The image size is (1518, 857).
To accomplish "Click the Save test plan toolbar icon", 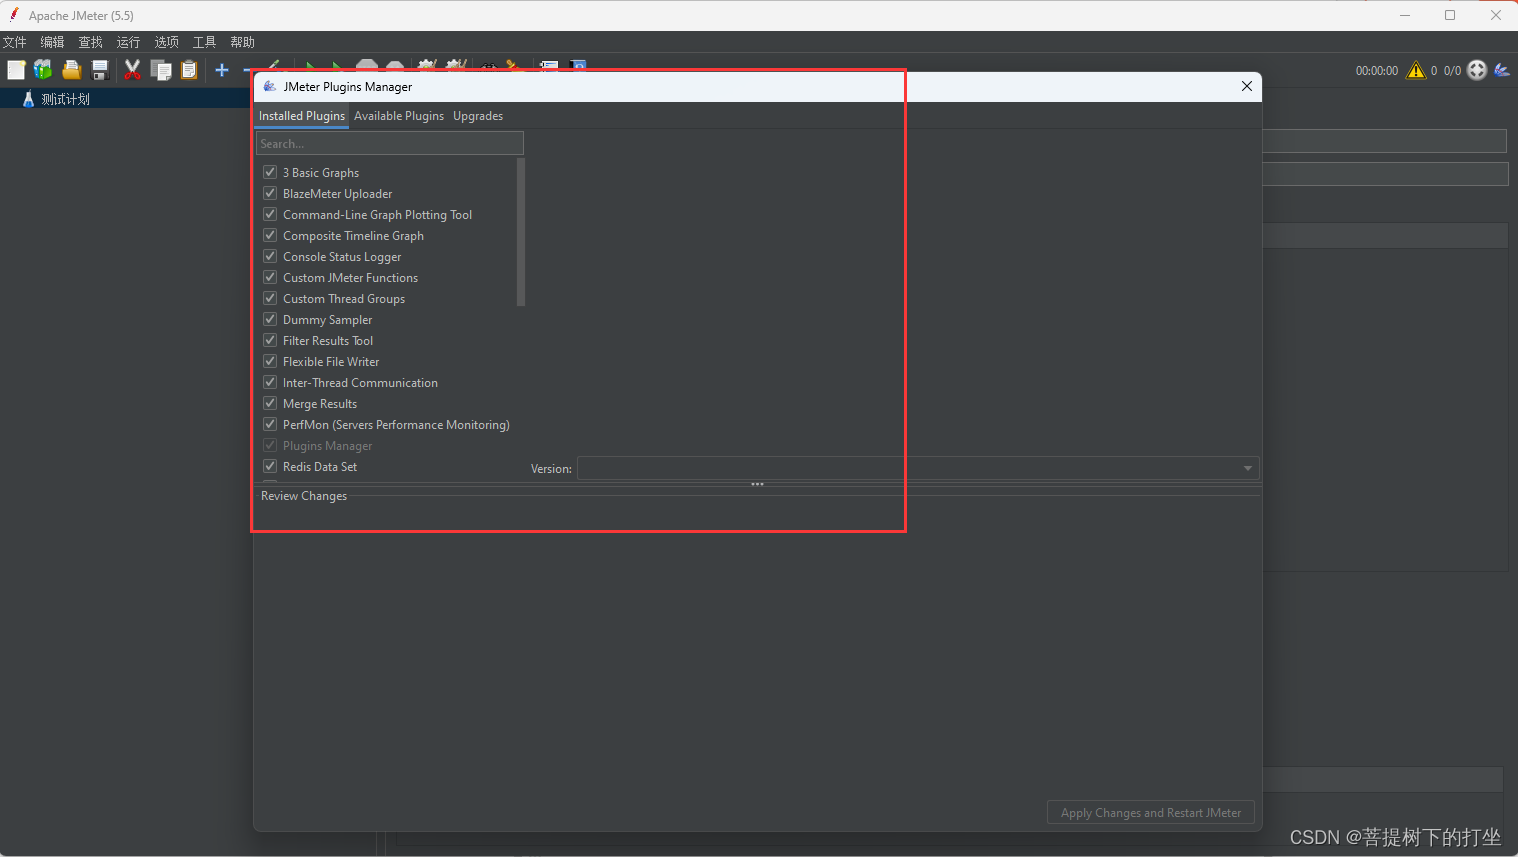I will click(x=99, y=70).
